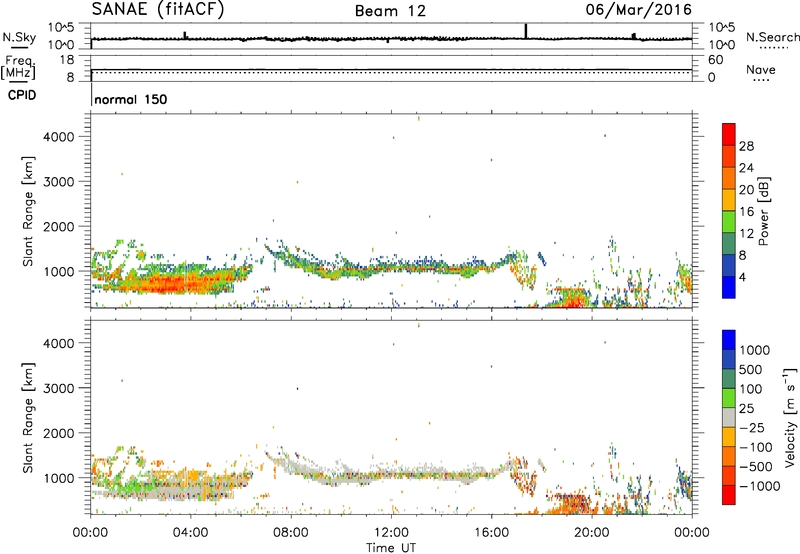Click the 08:00 time tick label

pos(291,533)
